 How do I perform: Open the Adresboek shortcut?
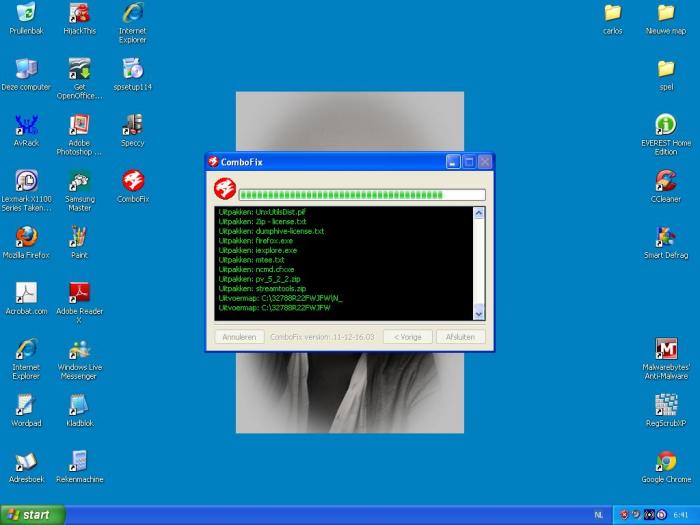(x=26, y=467)
